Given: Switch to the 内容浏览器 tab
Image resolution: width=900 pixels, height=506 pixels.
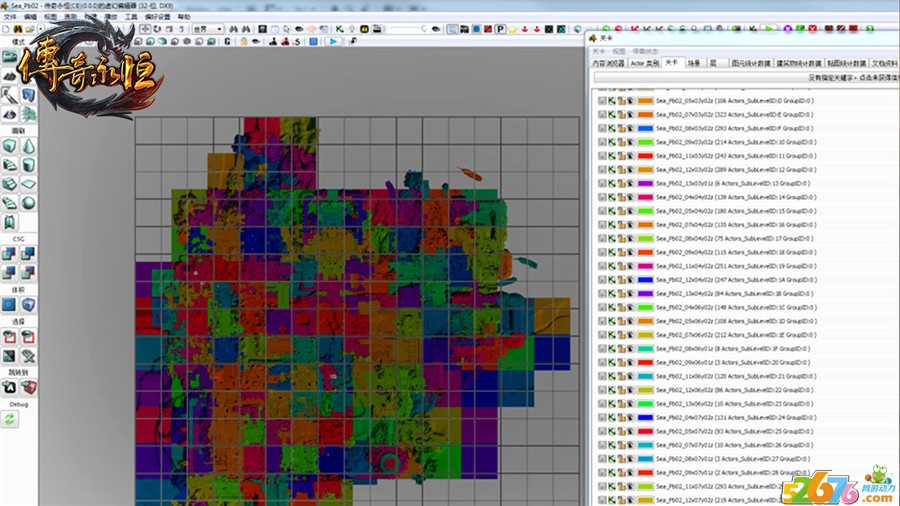Looking at the screenshot, I should click(608, 63).
